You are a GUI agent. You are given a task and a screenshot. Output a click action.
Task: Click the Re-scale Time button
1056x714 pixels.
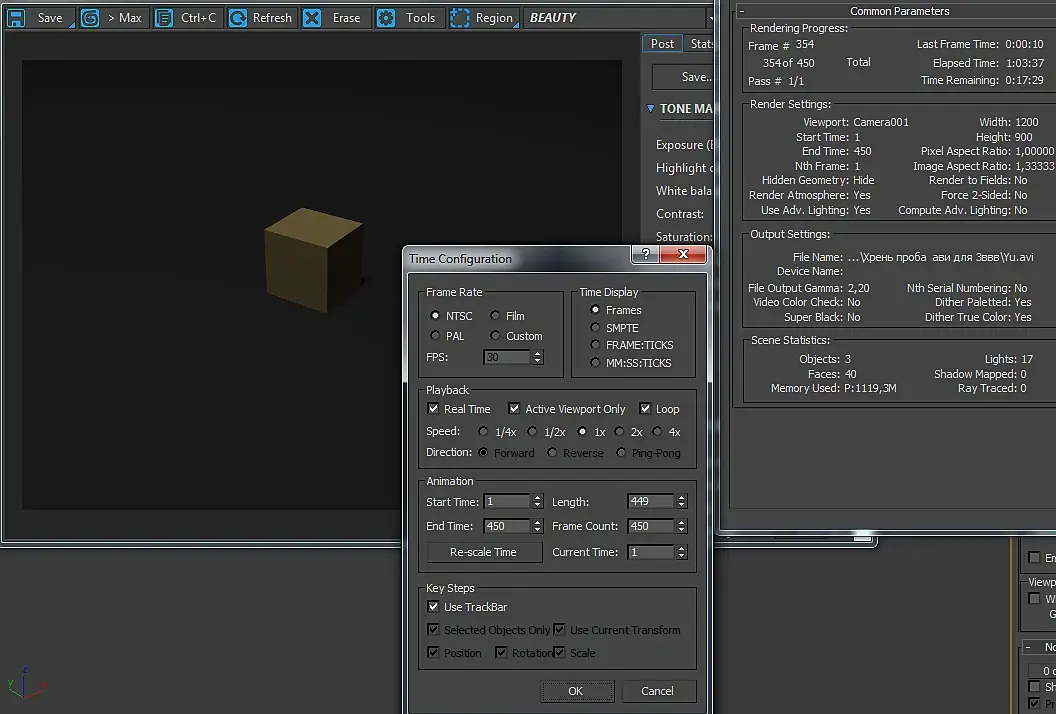point(484,552)
